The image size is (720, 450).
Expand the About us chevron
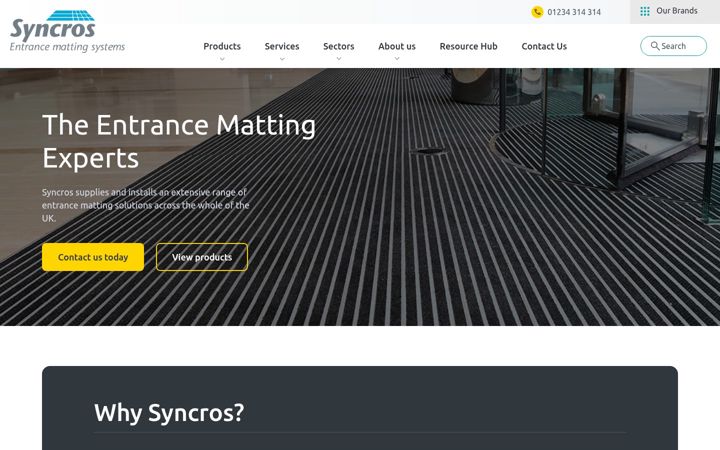point(397,59)
